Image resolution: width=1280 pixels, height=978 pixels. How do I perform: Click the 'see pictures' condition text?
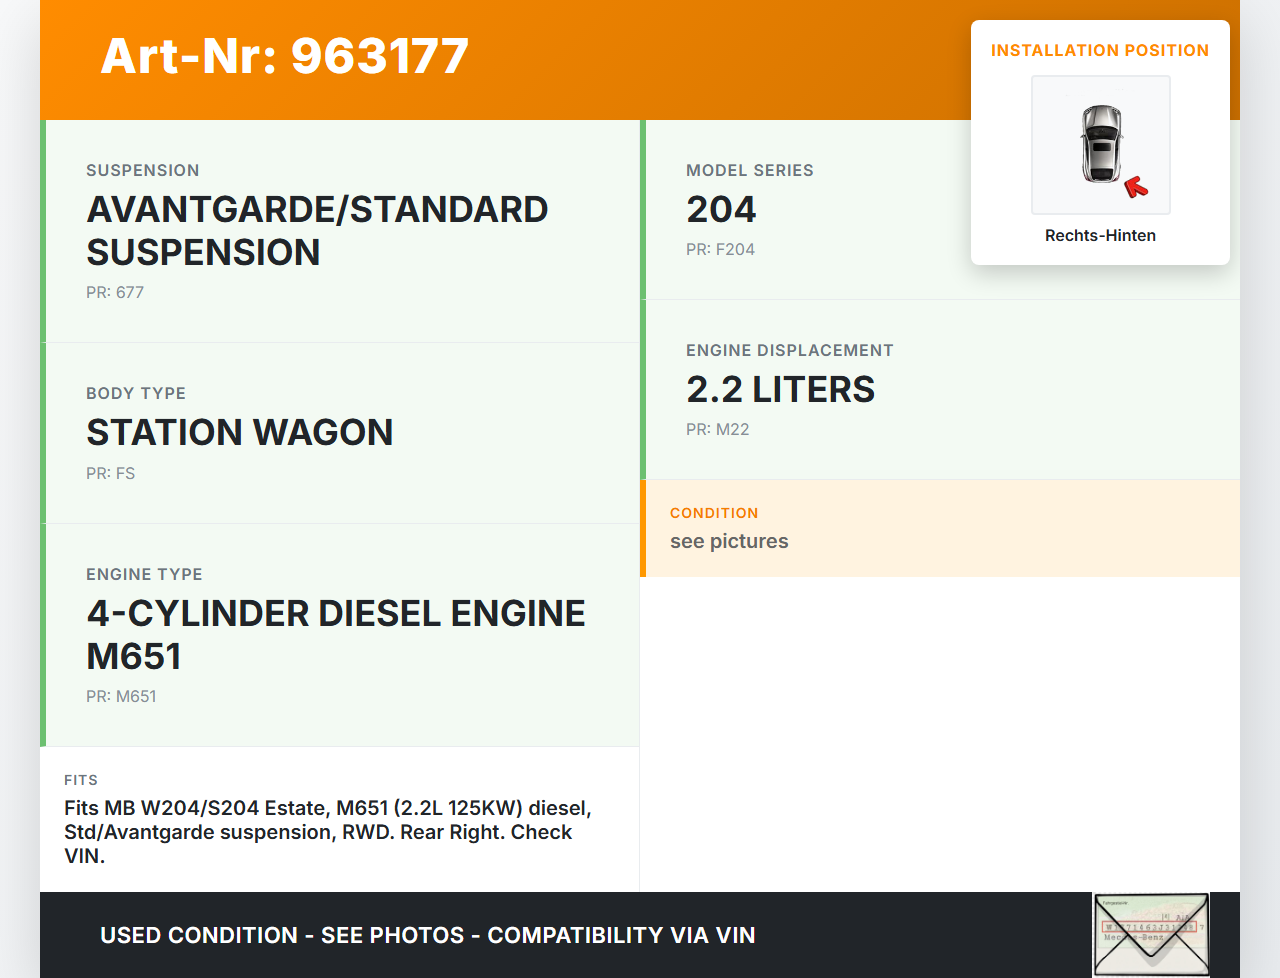729,542
